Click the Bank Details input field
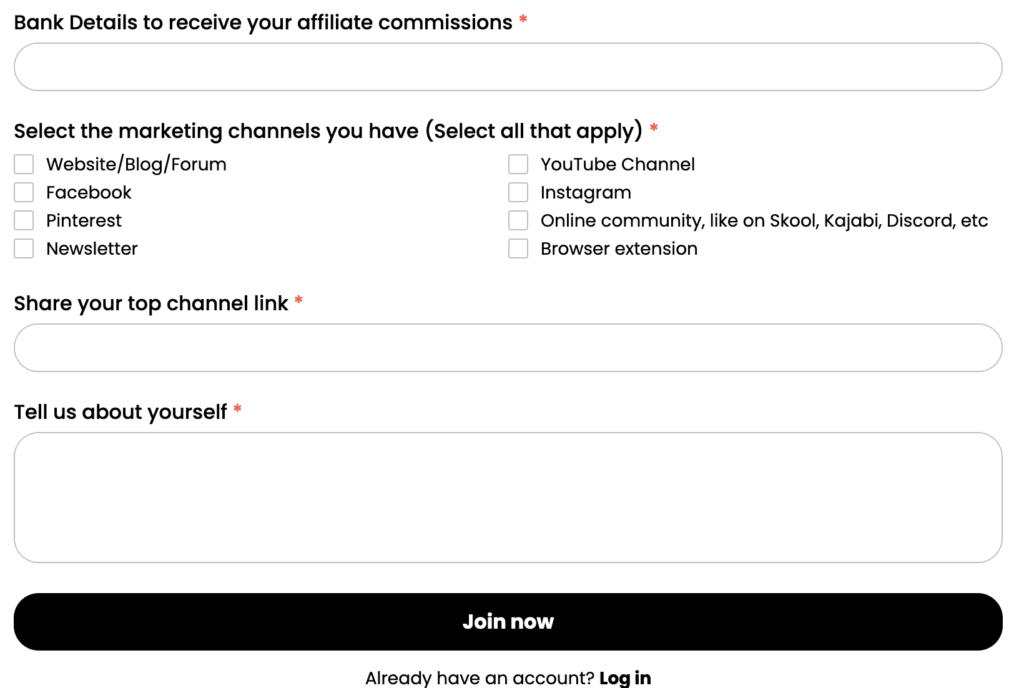 coord(508,67)
